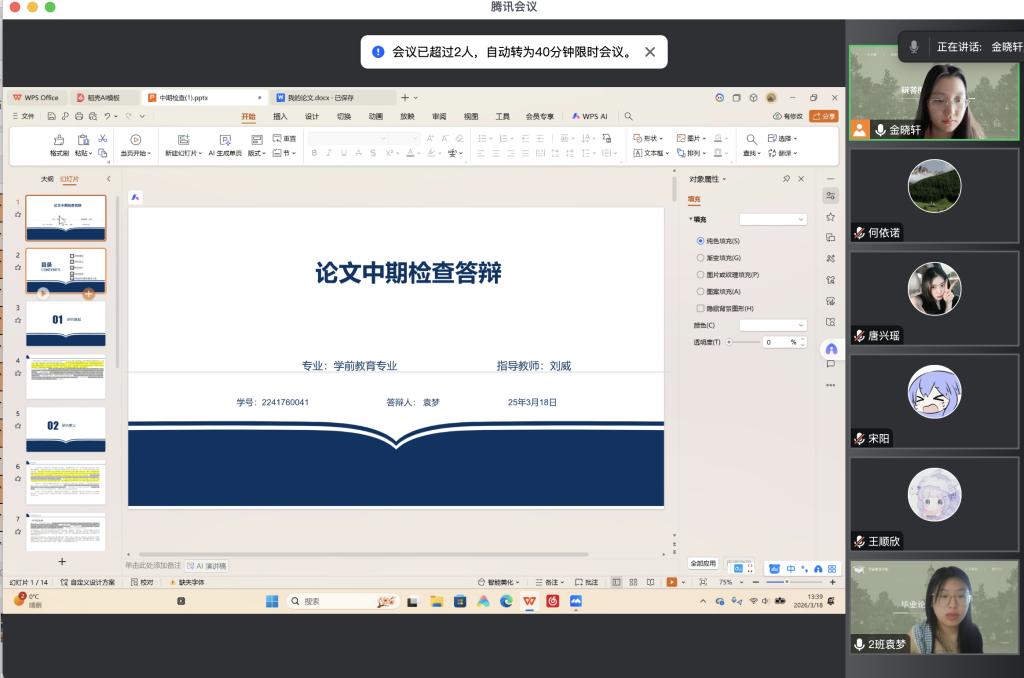Select slide 3 thumbnail in panel

click(x=65, y=321)
